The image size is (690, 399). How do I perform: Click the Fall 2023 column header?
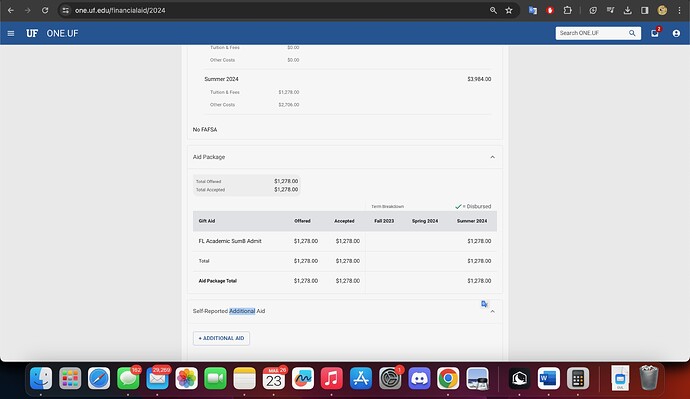pyautogui.click(x=384, y=221)
